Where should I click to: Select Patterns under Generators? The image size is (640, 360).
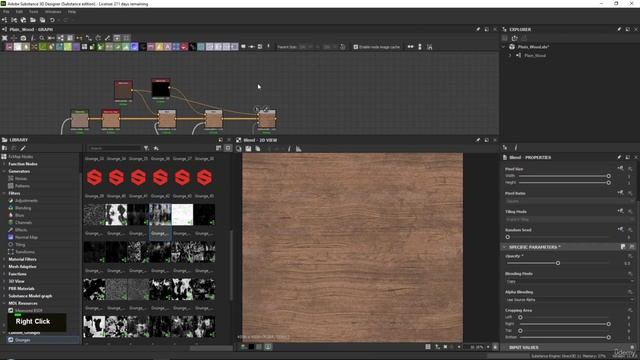pyautogui.click(x=22, y=186)
